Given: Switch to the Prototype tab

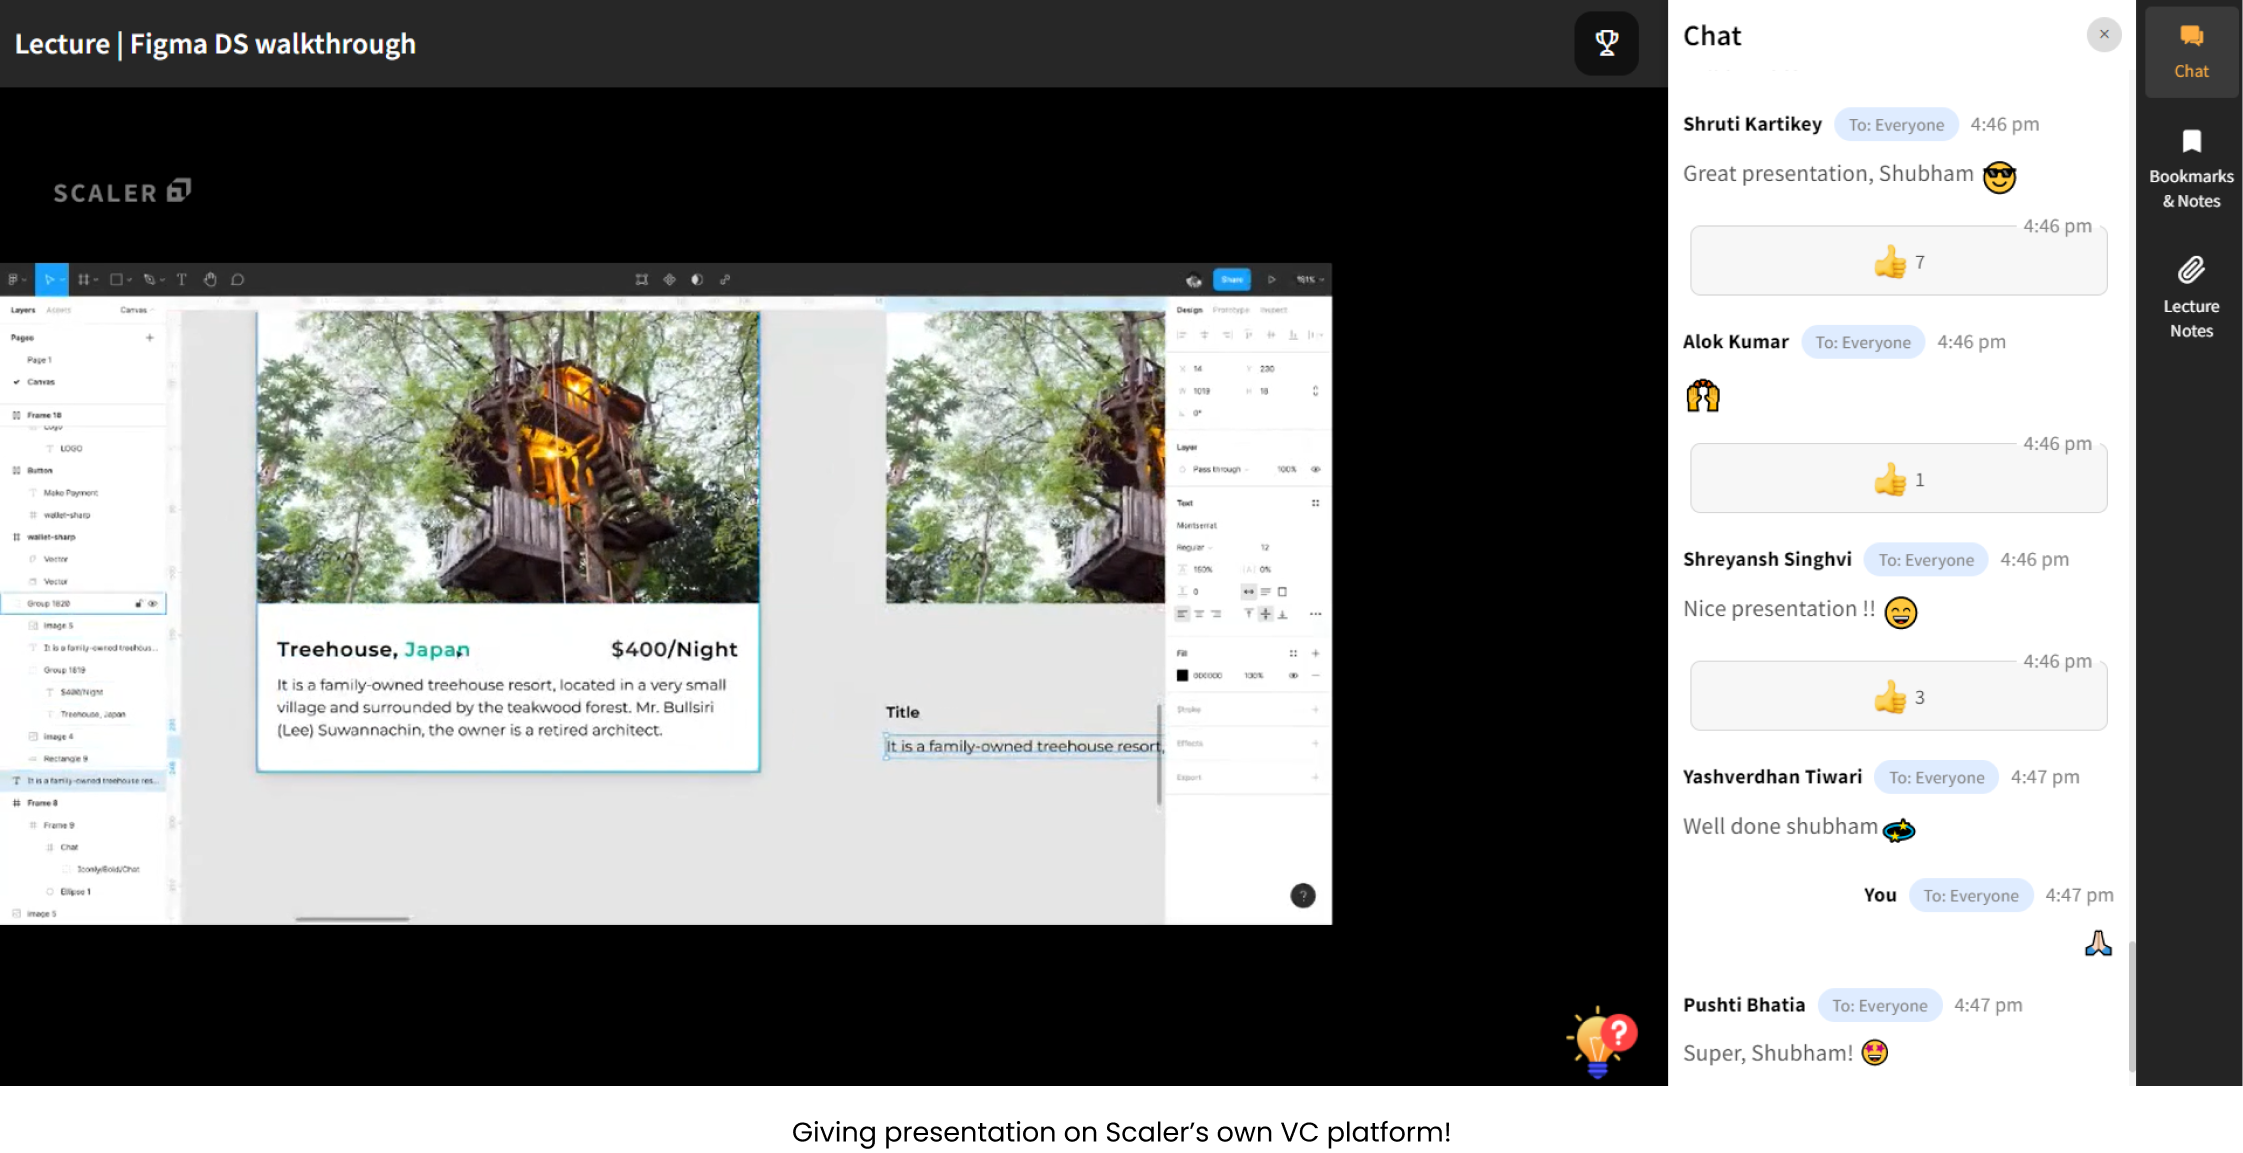Looking at the screenshot, I should pyautogui.click(x=1231, y=310).
